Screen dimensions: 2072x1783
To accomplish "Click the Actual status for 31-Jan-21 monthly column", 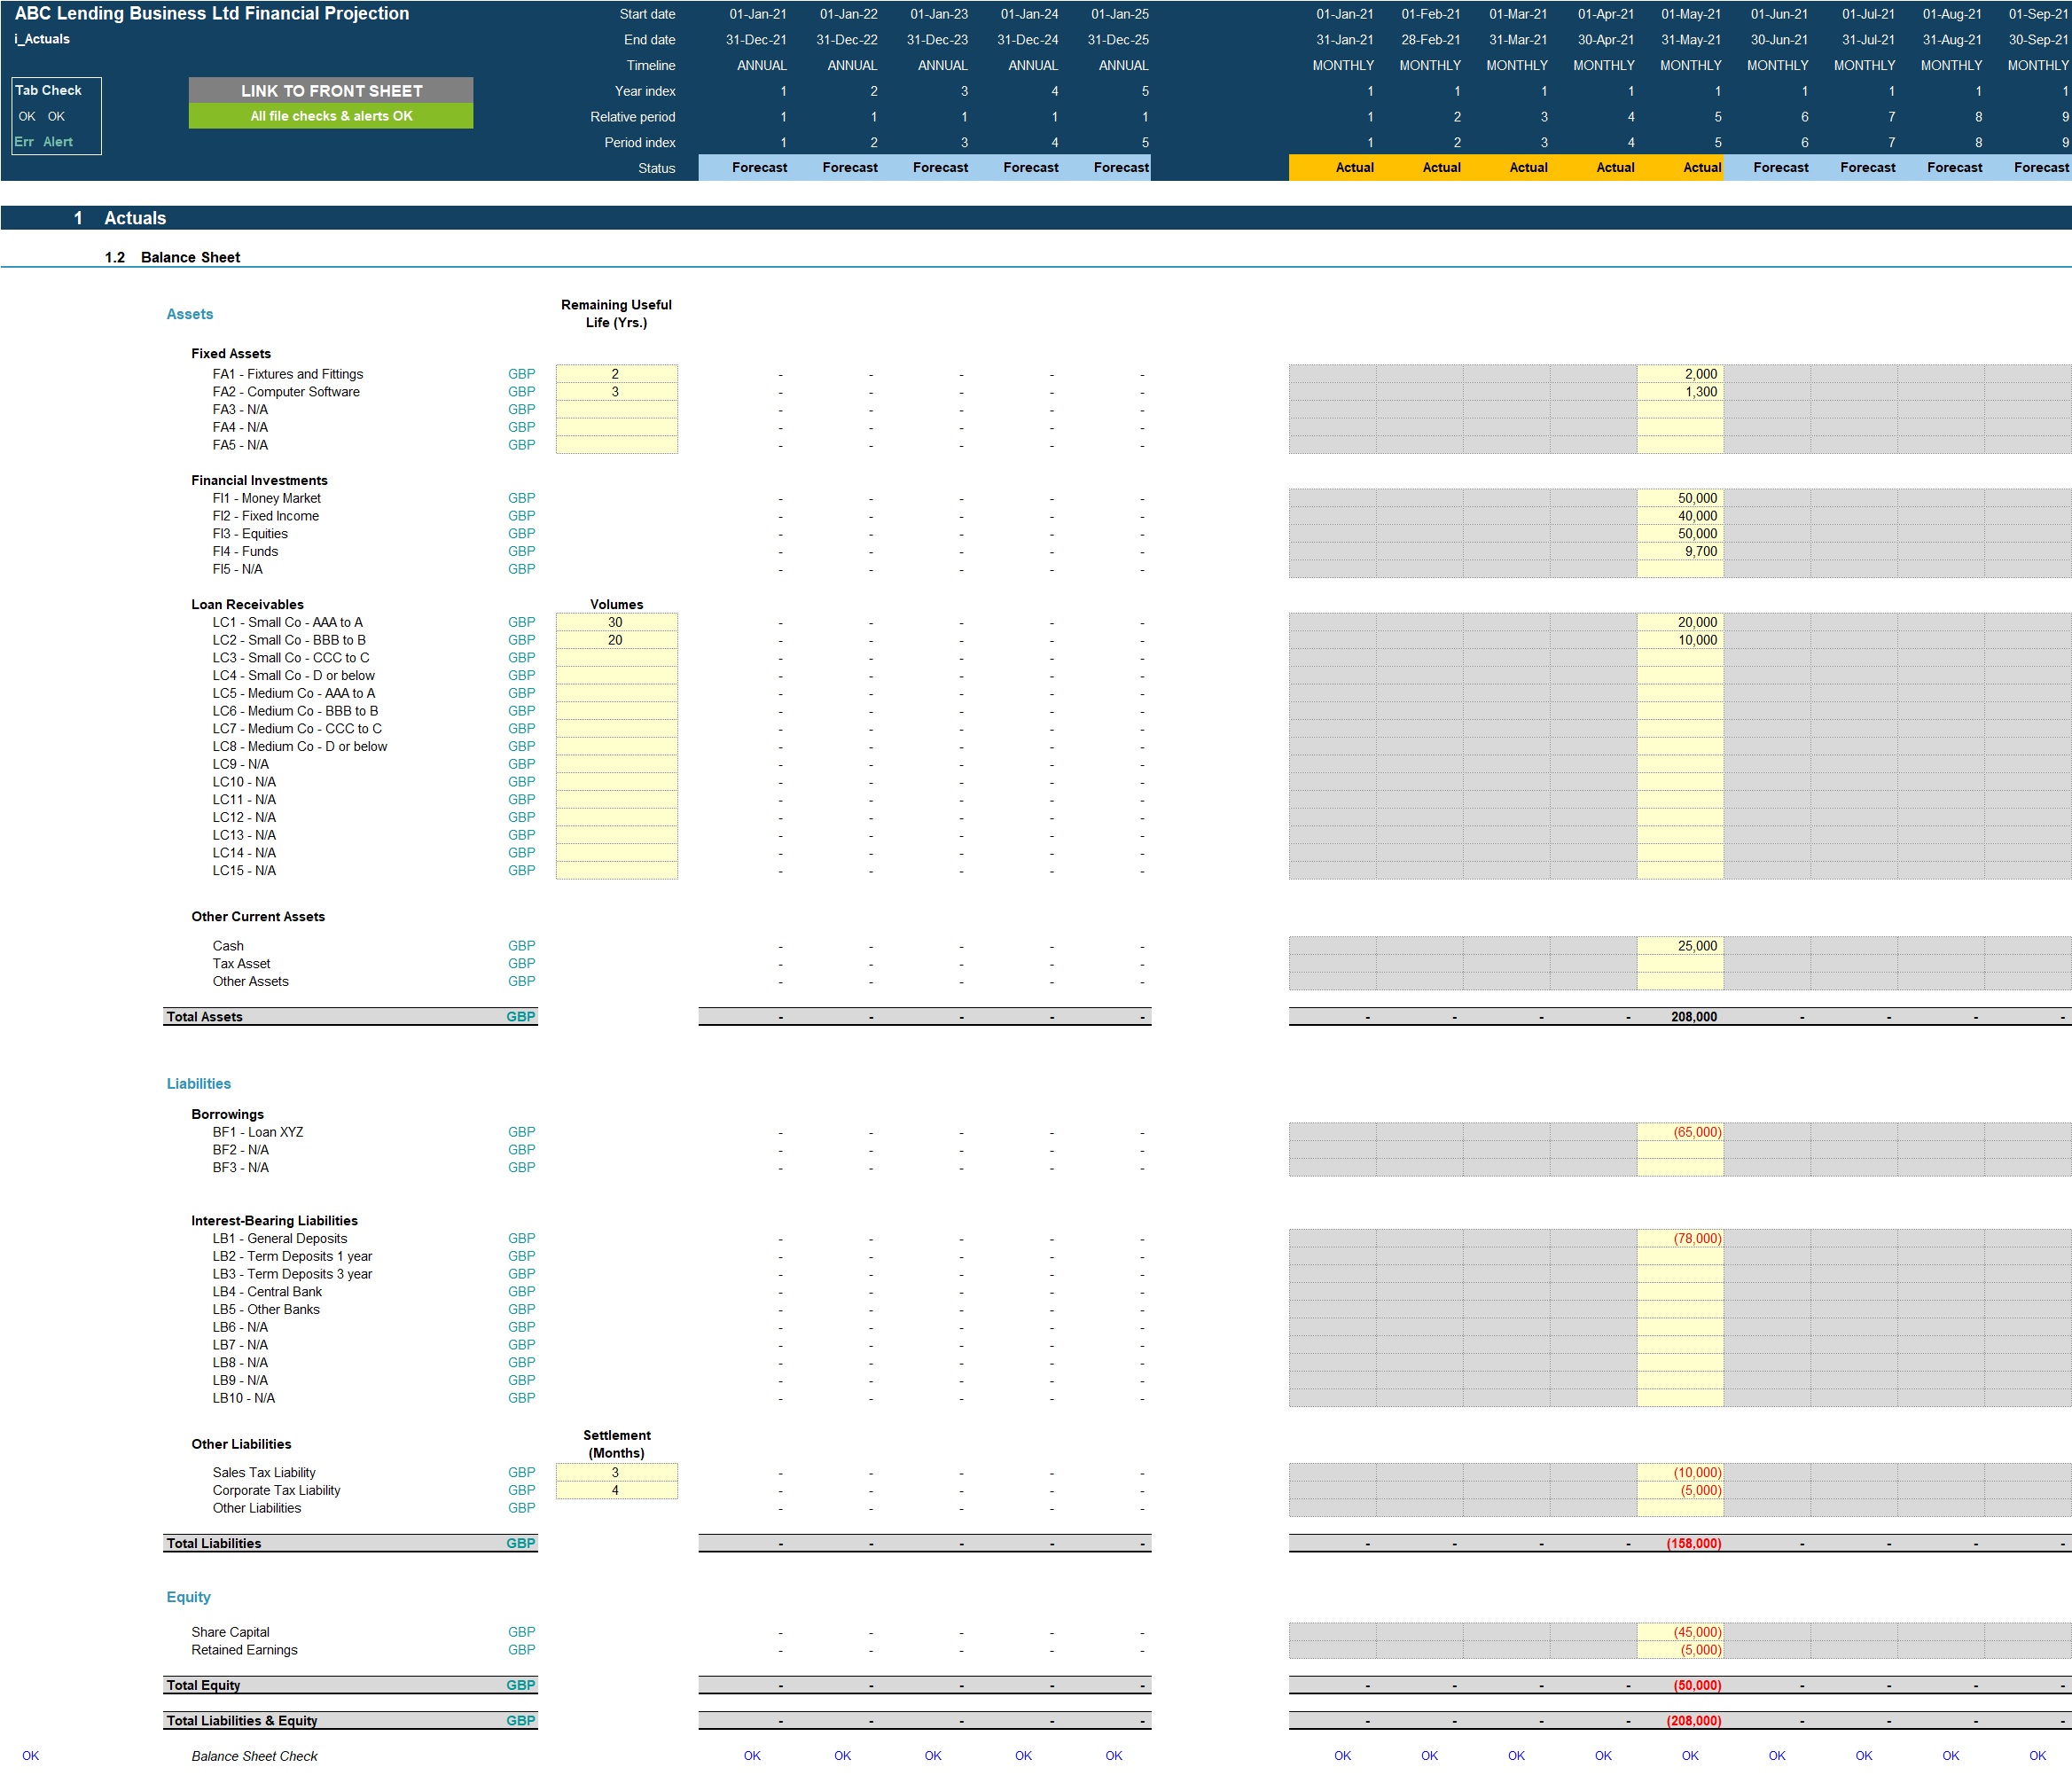I will (x=1354, y=167).
